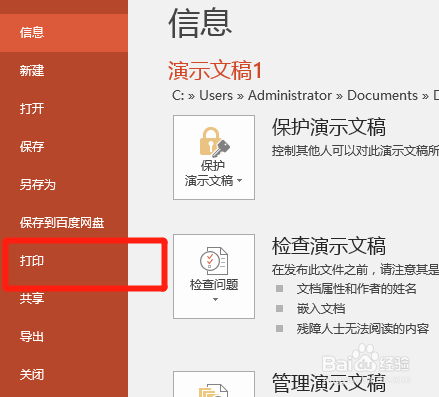The width and height of the screenshot is (439, 397).
Task: Expand the 检查问题 dropdown arrow
Action: (215, 299)
